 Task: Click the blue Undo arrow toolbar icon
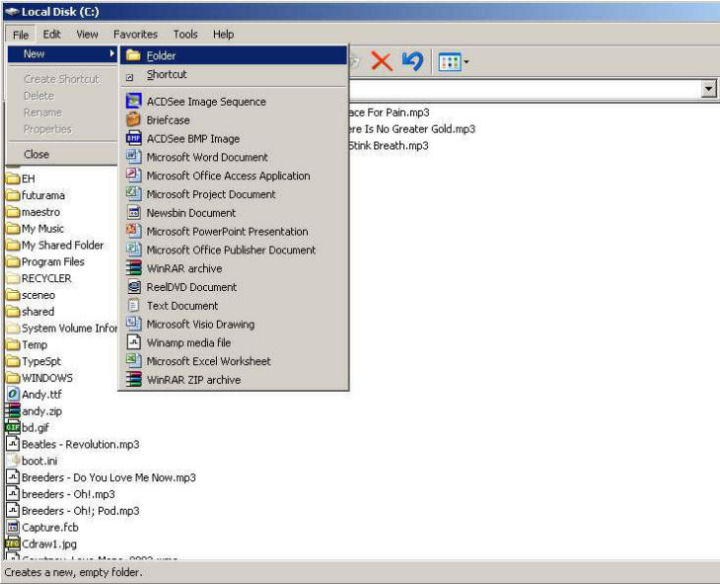point(412,61)
